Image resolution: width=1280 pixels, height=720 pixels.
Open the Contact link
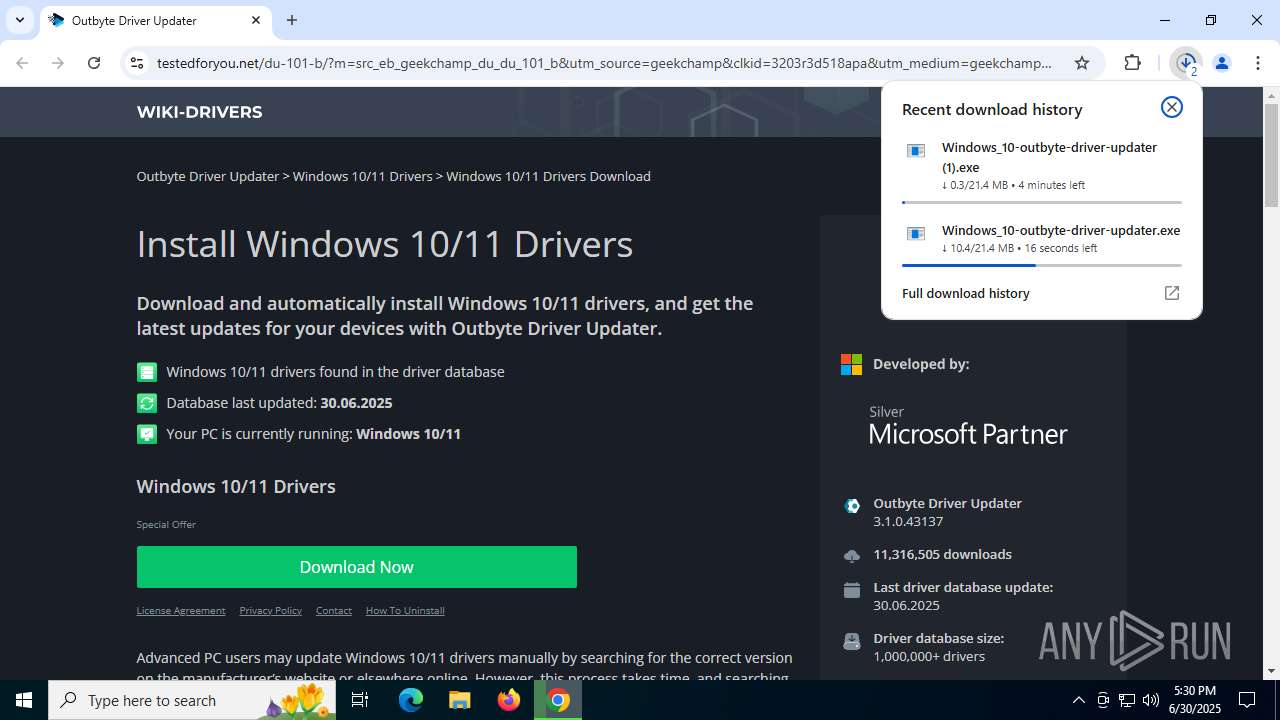coord(334,610)
